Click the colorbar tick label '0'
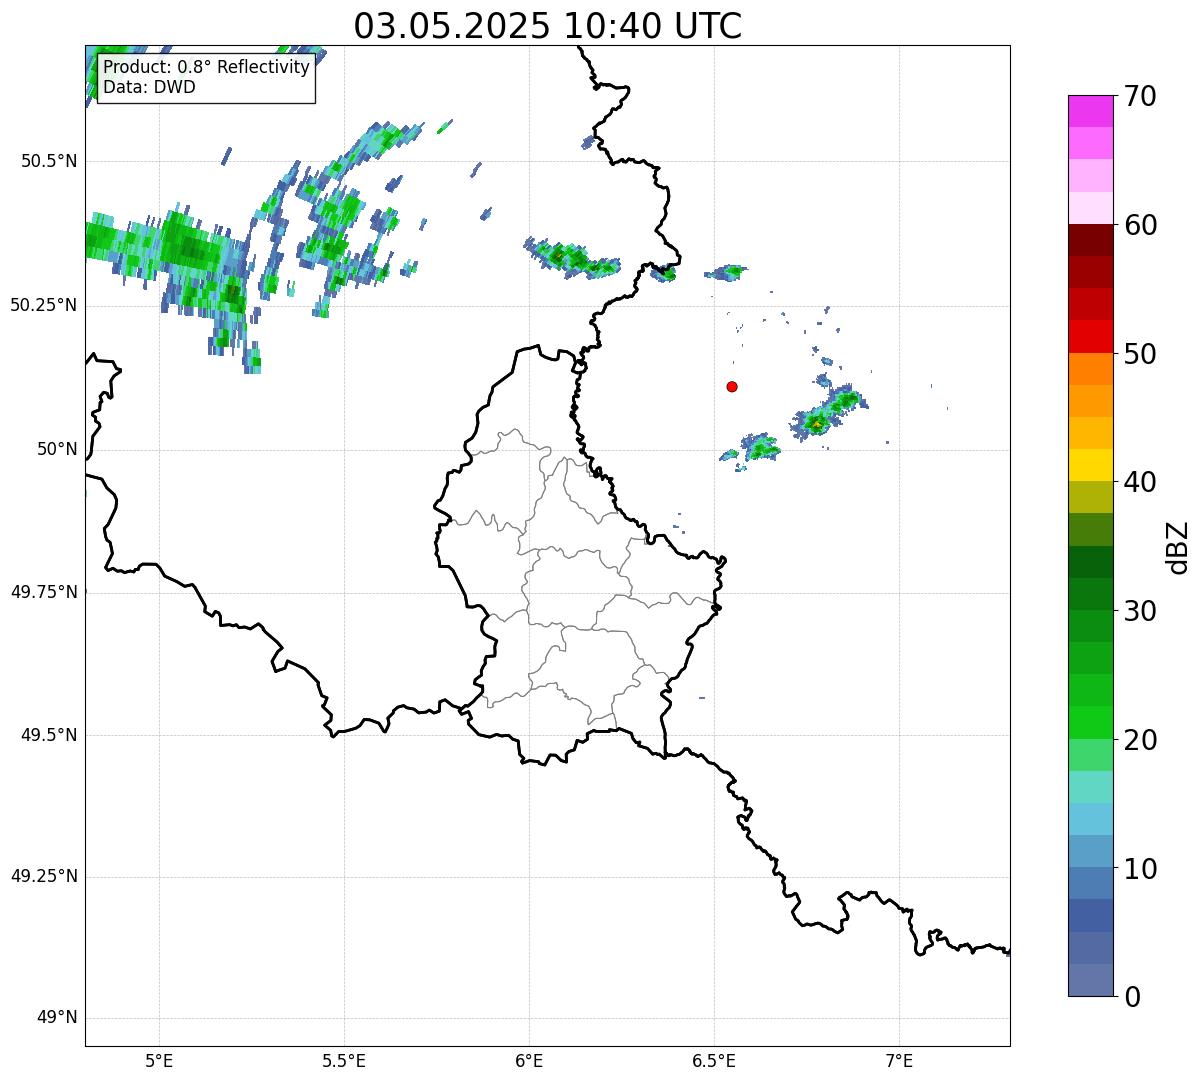 [1132, 997]
